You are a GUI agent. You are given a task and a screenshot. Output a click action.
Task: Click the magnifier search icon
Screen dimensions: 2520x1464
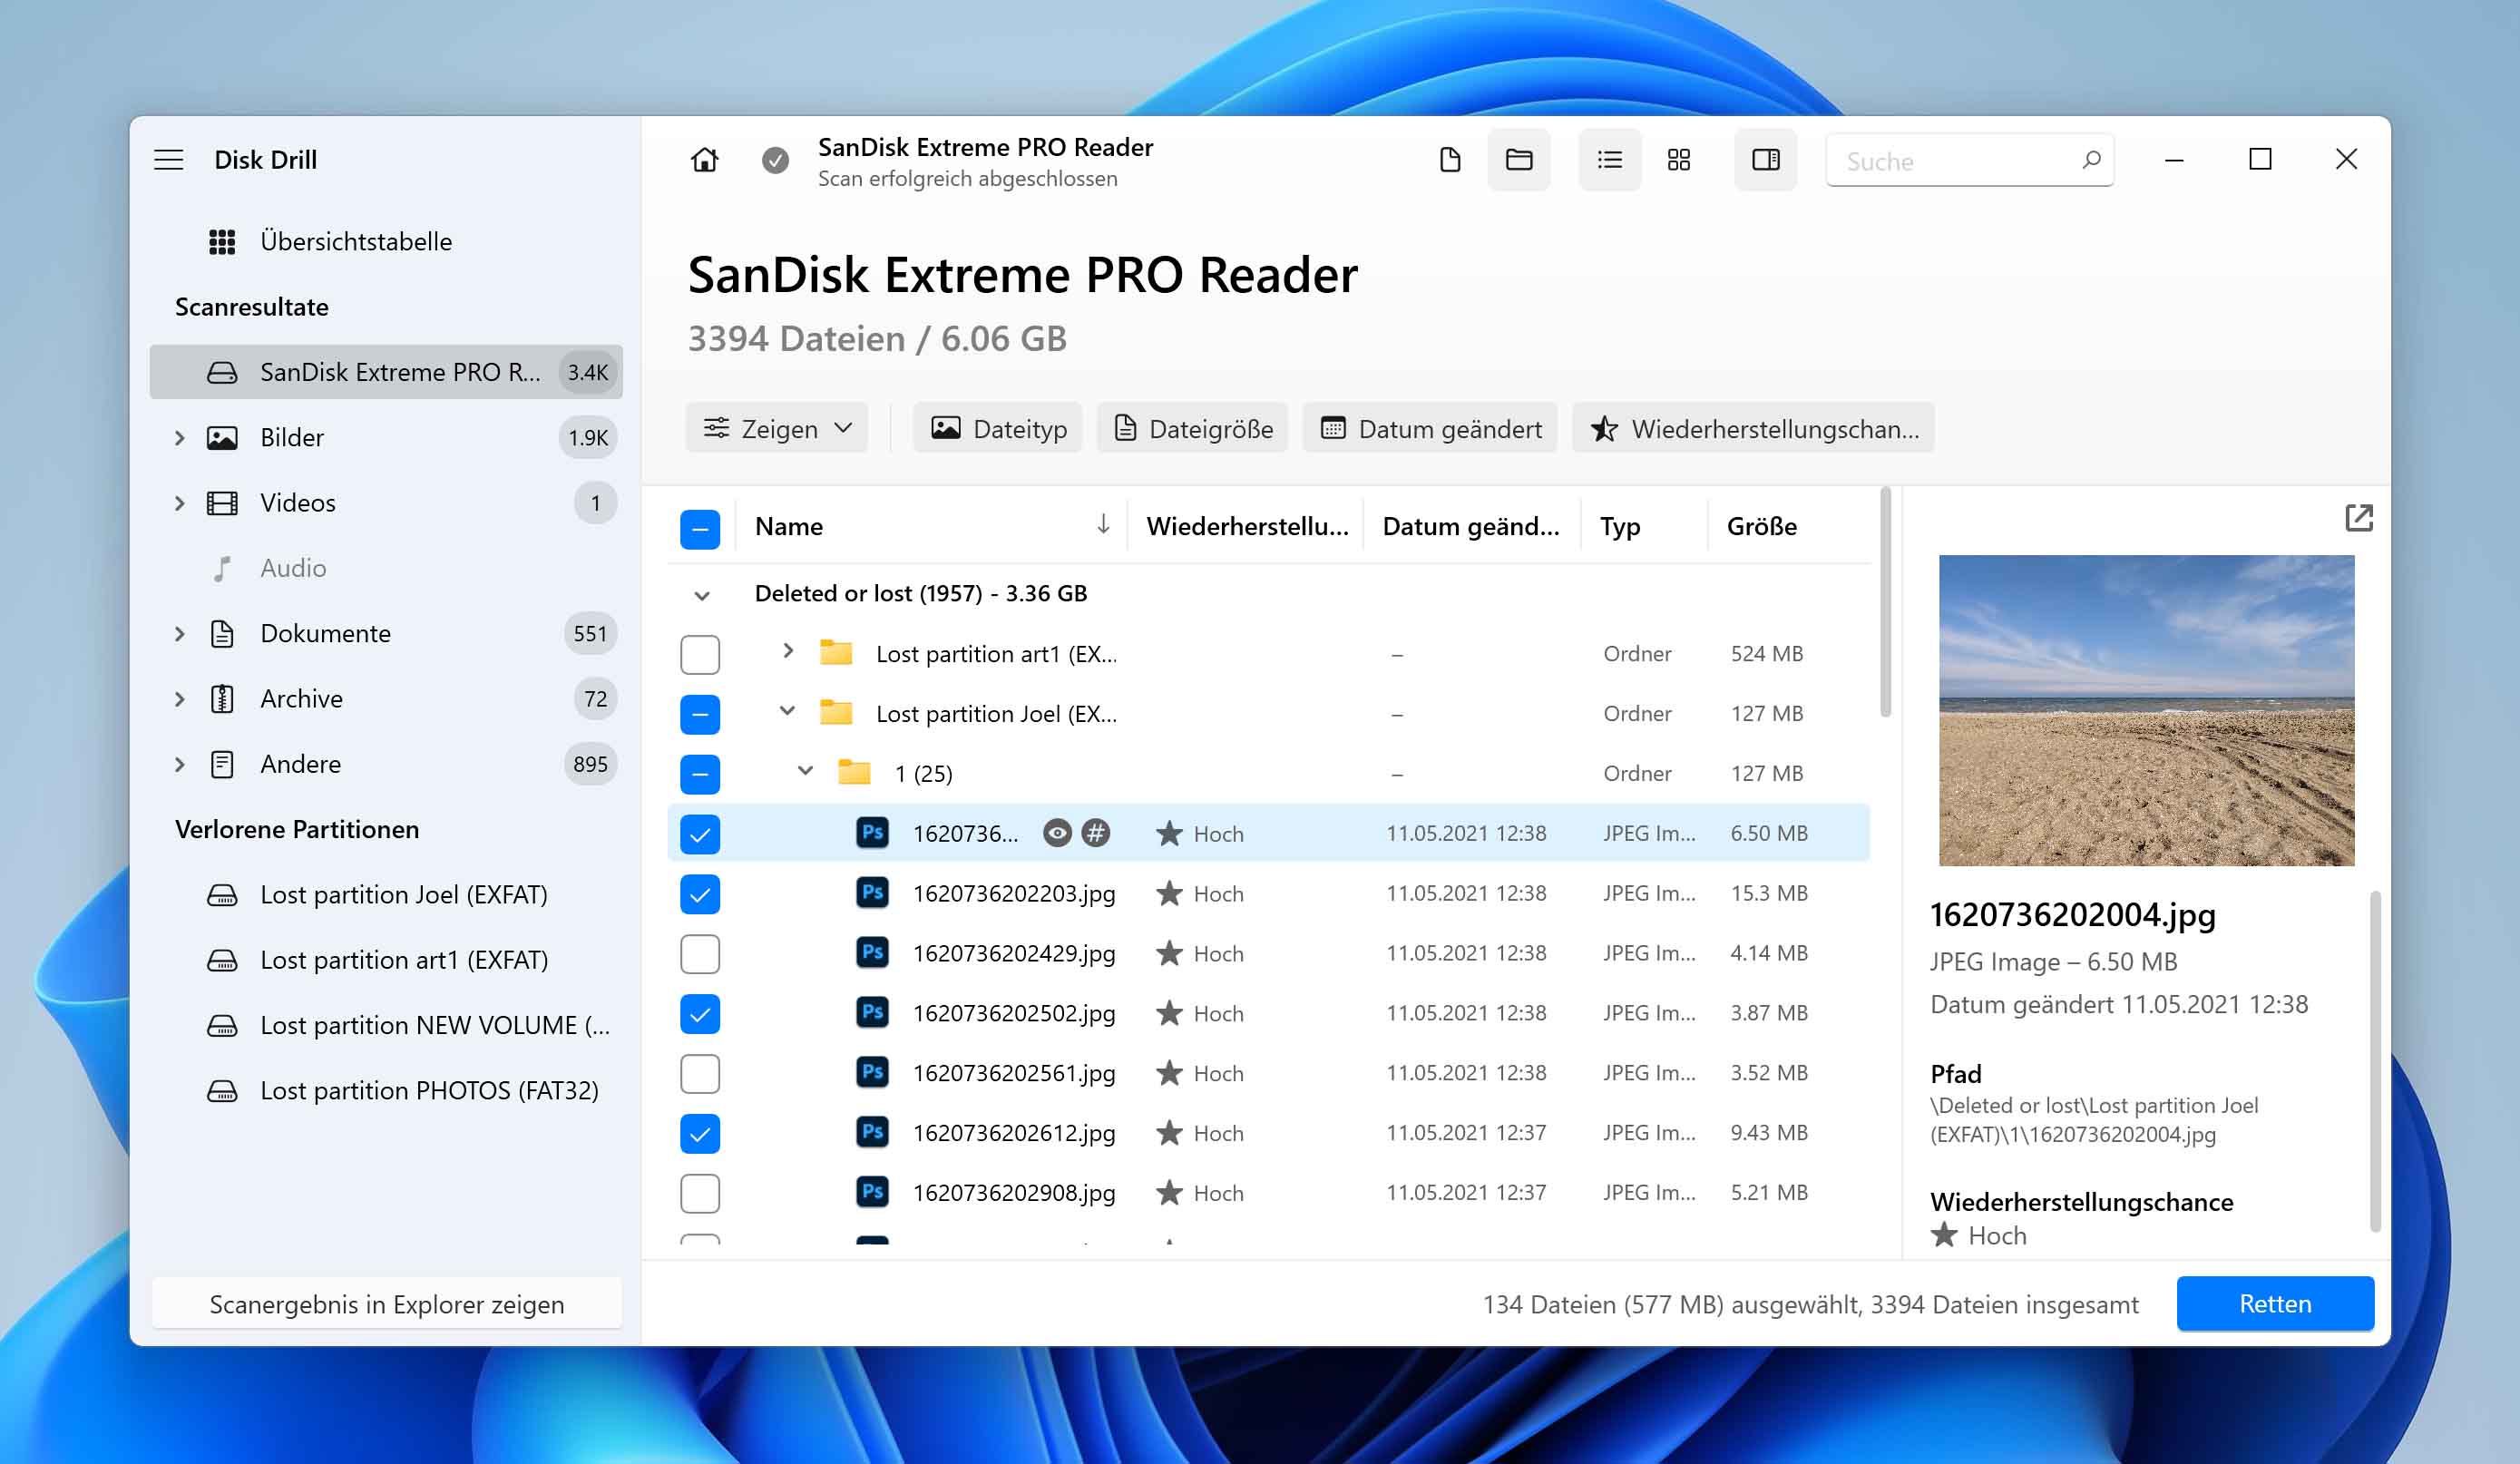tap(2091, 160)
